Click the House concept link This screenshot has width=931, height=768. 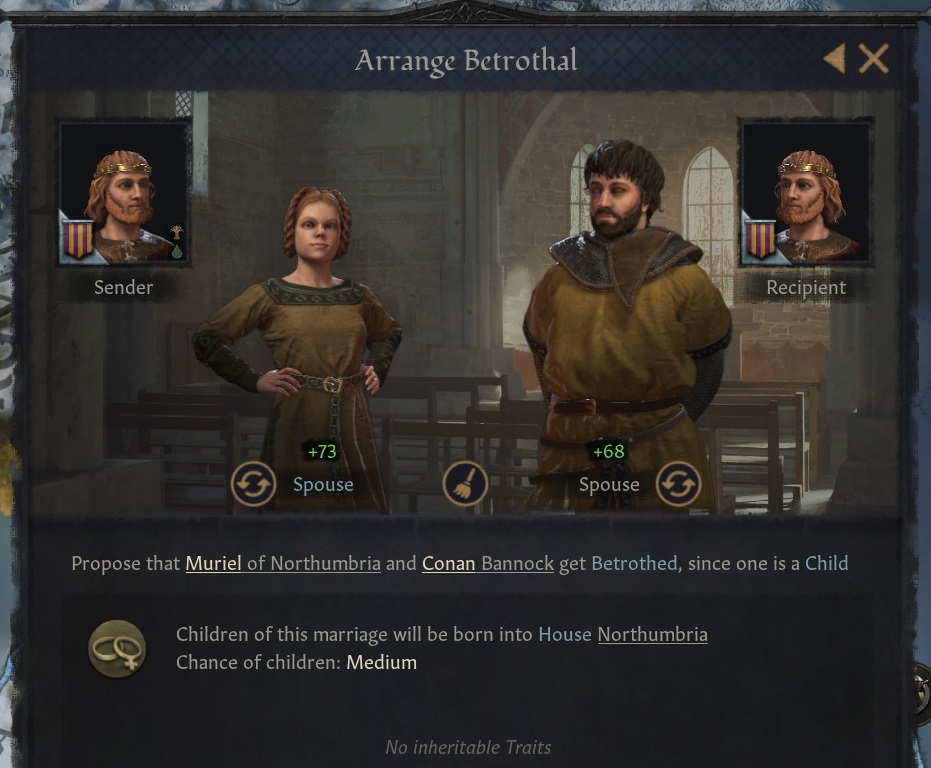[x=565, y=634]
